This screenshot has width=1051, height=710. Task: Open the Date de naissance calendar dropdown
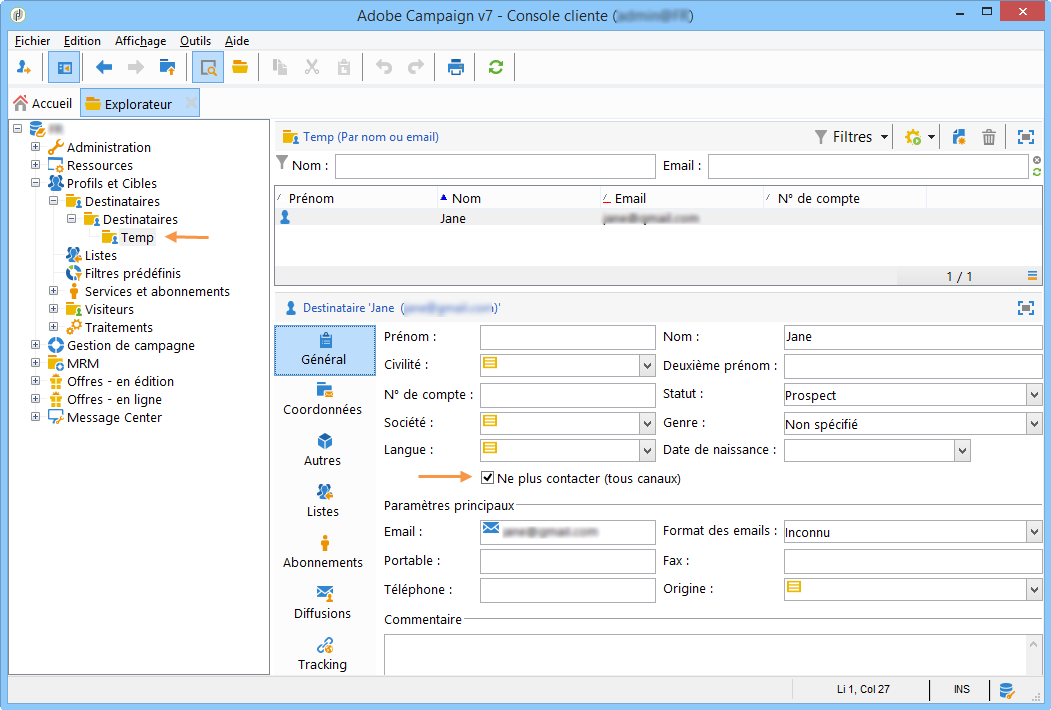963,451
